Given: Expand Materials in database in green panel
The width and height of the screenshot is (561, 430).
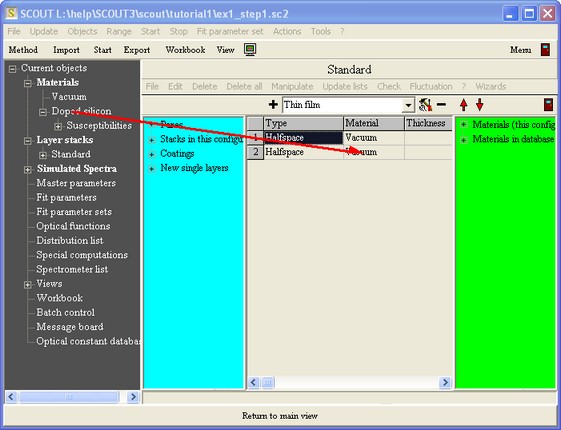Looking at the screenshot, I should tap(463, 139).
